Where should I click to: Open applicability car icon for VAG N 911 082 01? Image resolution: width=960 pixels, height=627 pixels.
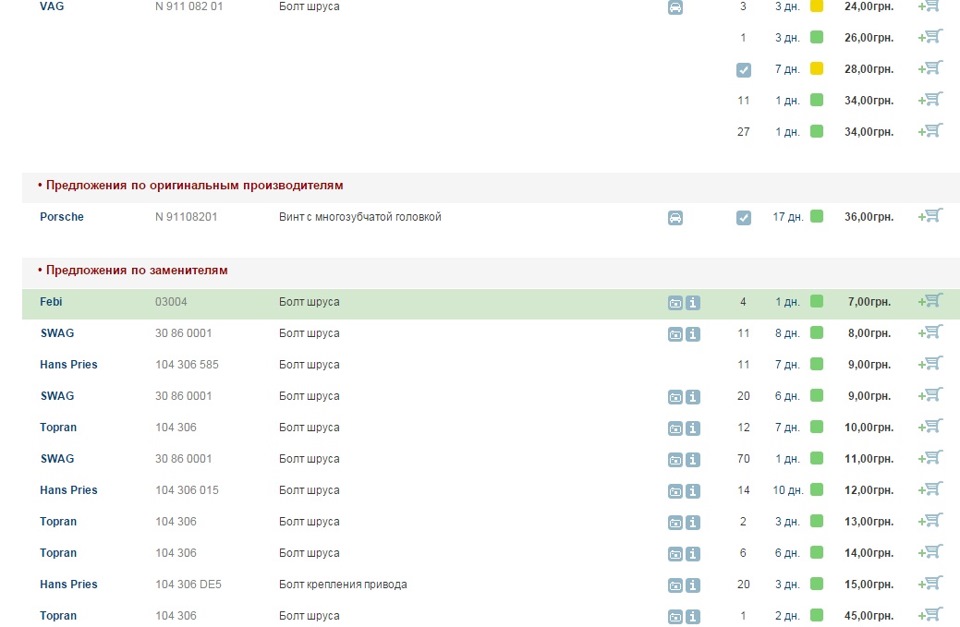675,7
